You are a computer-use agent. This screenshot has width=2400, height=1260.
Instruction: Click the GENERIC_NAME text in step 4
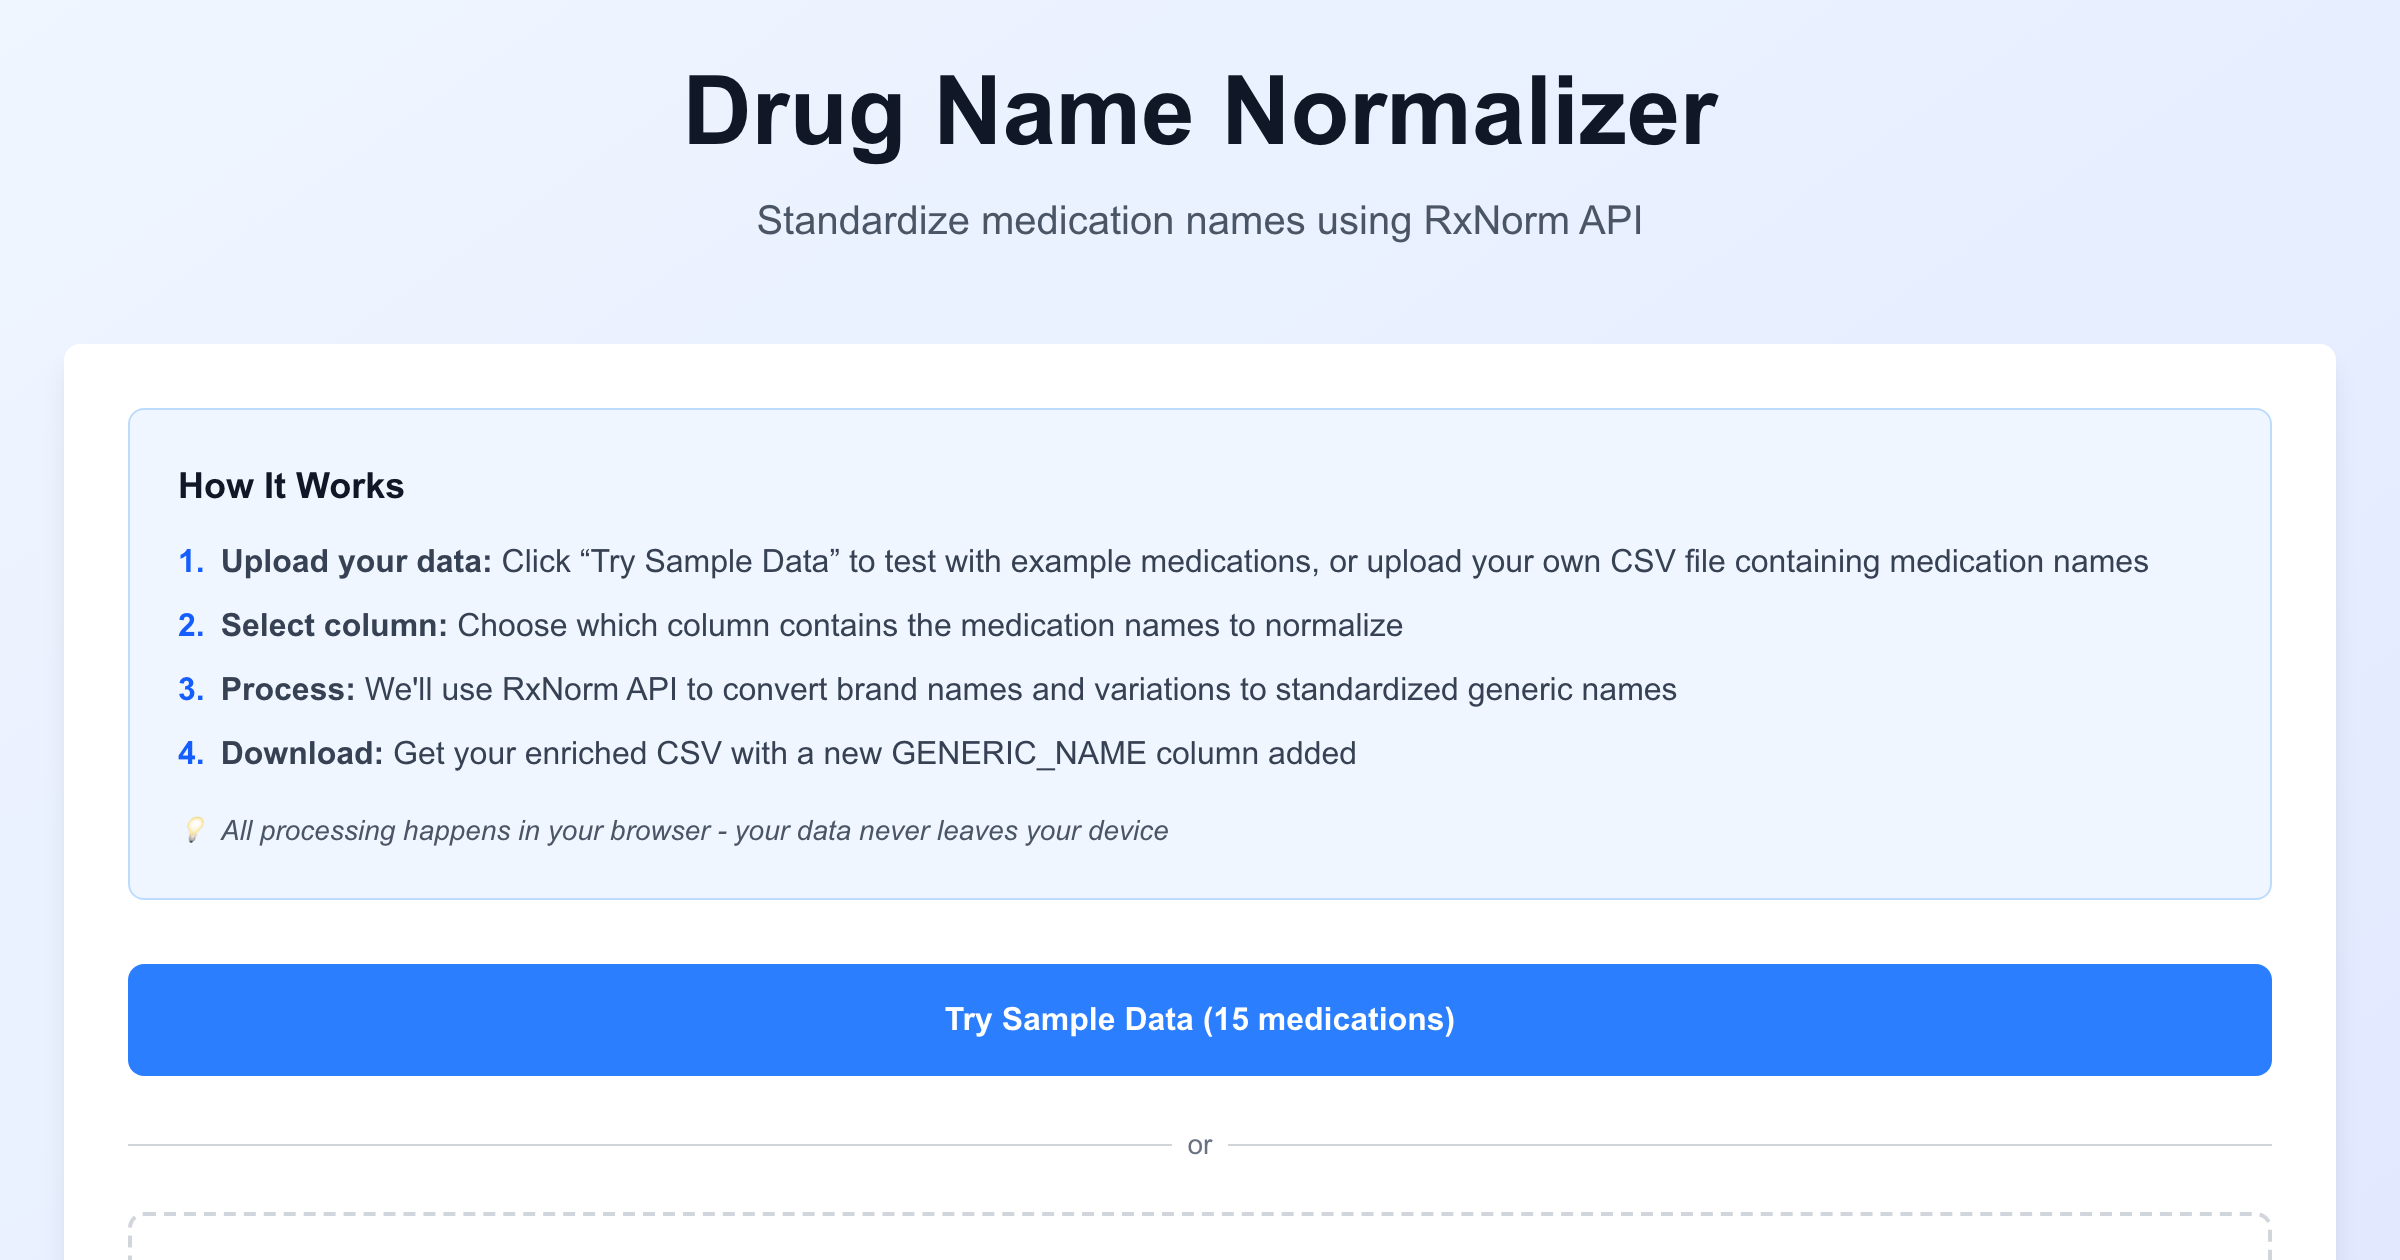[x=1018, y=754]
